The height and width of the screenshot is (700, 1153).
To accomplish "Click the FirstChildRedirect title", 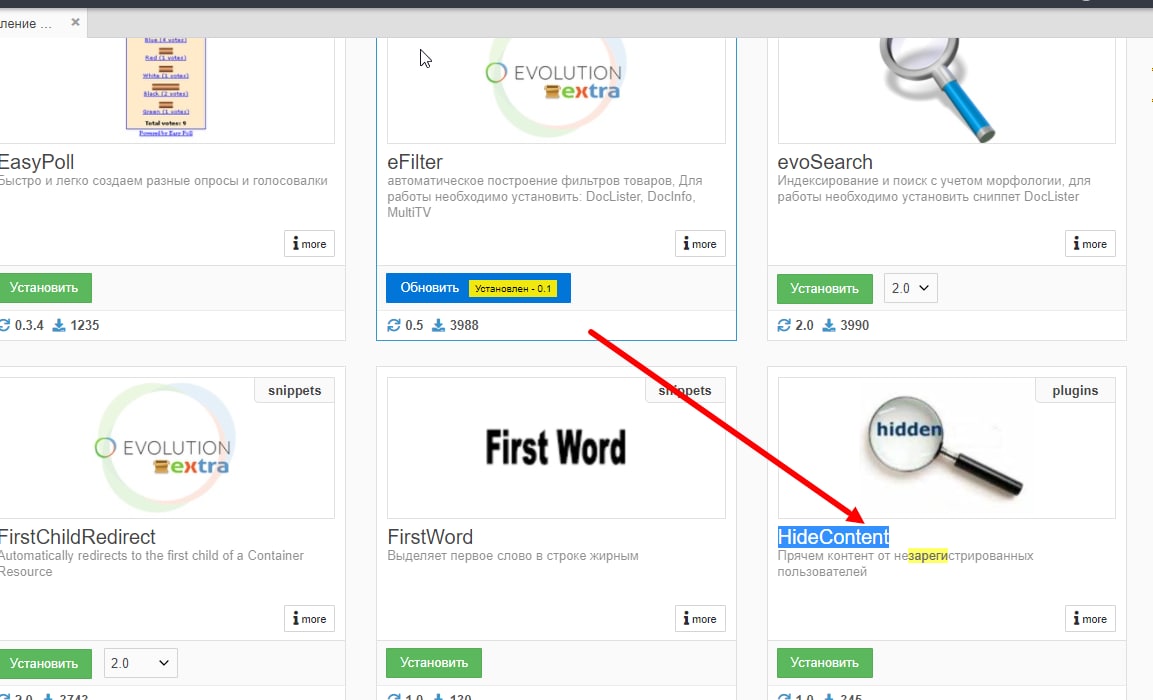I will tap(78, 537).
